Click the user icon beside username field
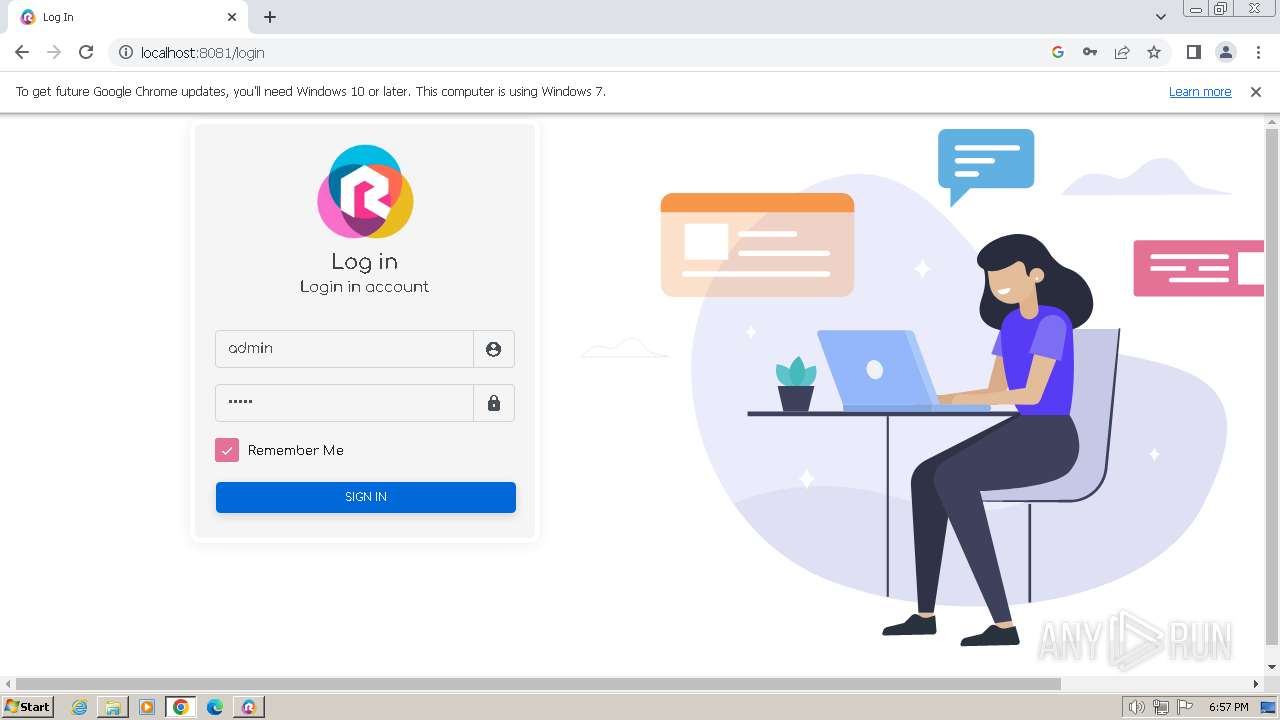This screenshot has width=1280, height=720. [493, 349]
